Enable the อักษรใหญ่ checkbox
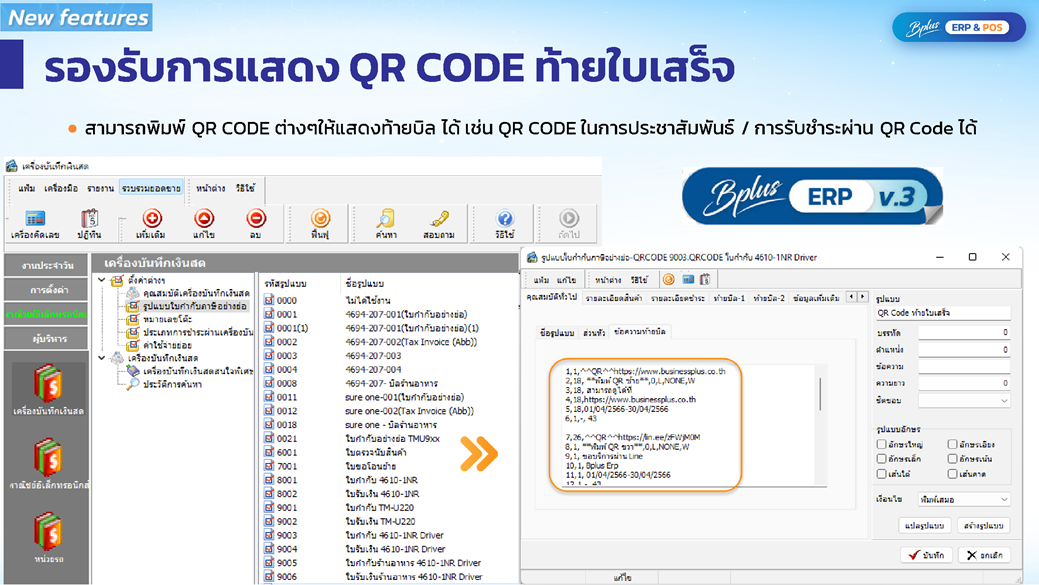 [881, 444]
